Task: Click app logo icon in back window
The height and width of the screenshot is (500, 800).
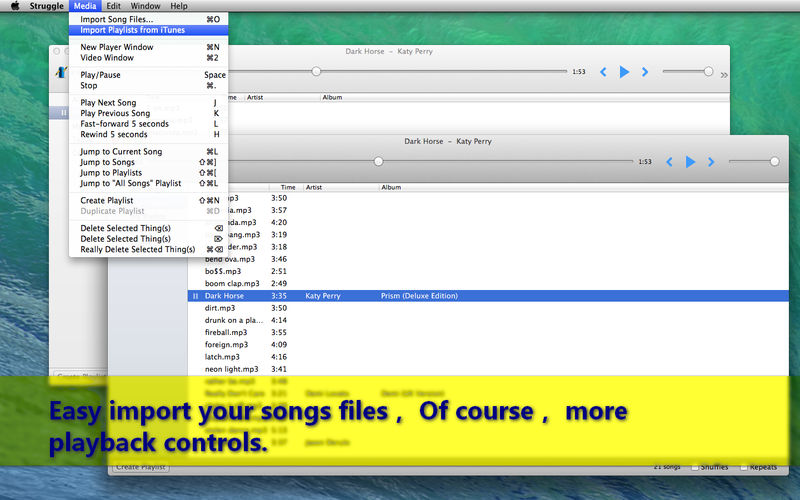Action: (62, 72)
